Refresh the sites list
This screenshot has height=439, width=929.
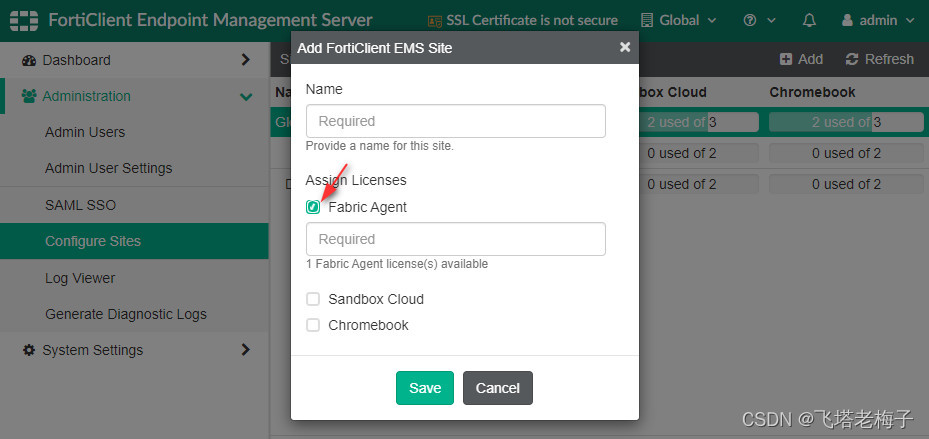[x=880, y=59]
